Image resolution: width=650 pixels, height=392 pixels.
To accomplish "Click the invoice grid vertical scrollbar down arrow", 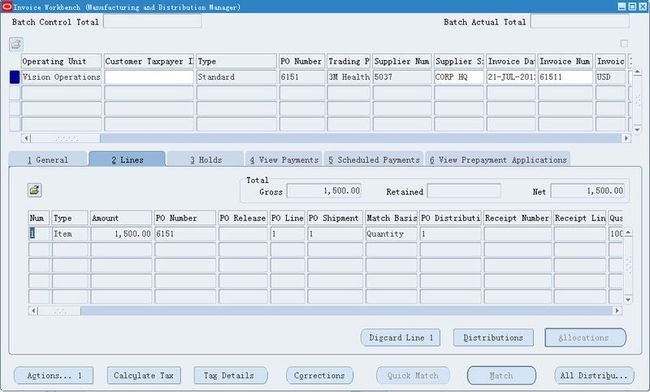I will tap(637, 130).
